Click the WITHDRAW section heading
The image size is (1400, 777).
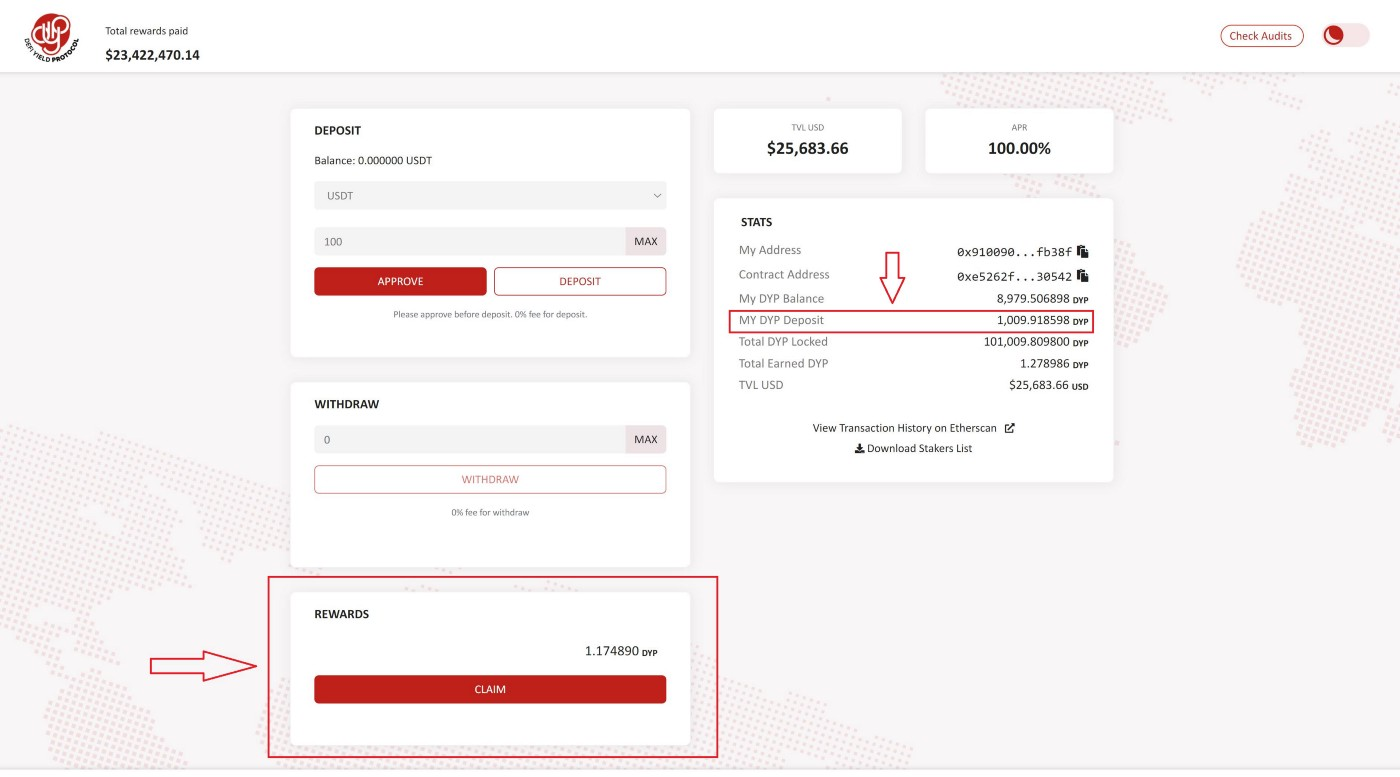click(346, 405)
